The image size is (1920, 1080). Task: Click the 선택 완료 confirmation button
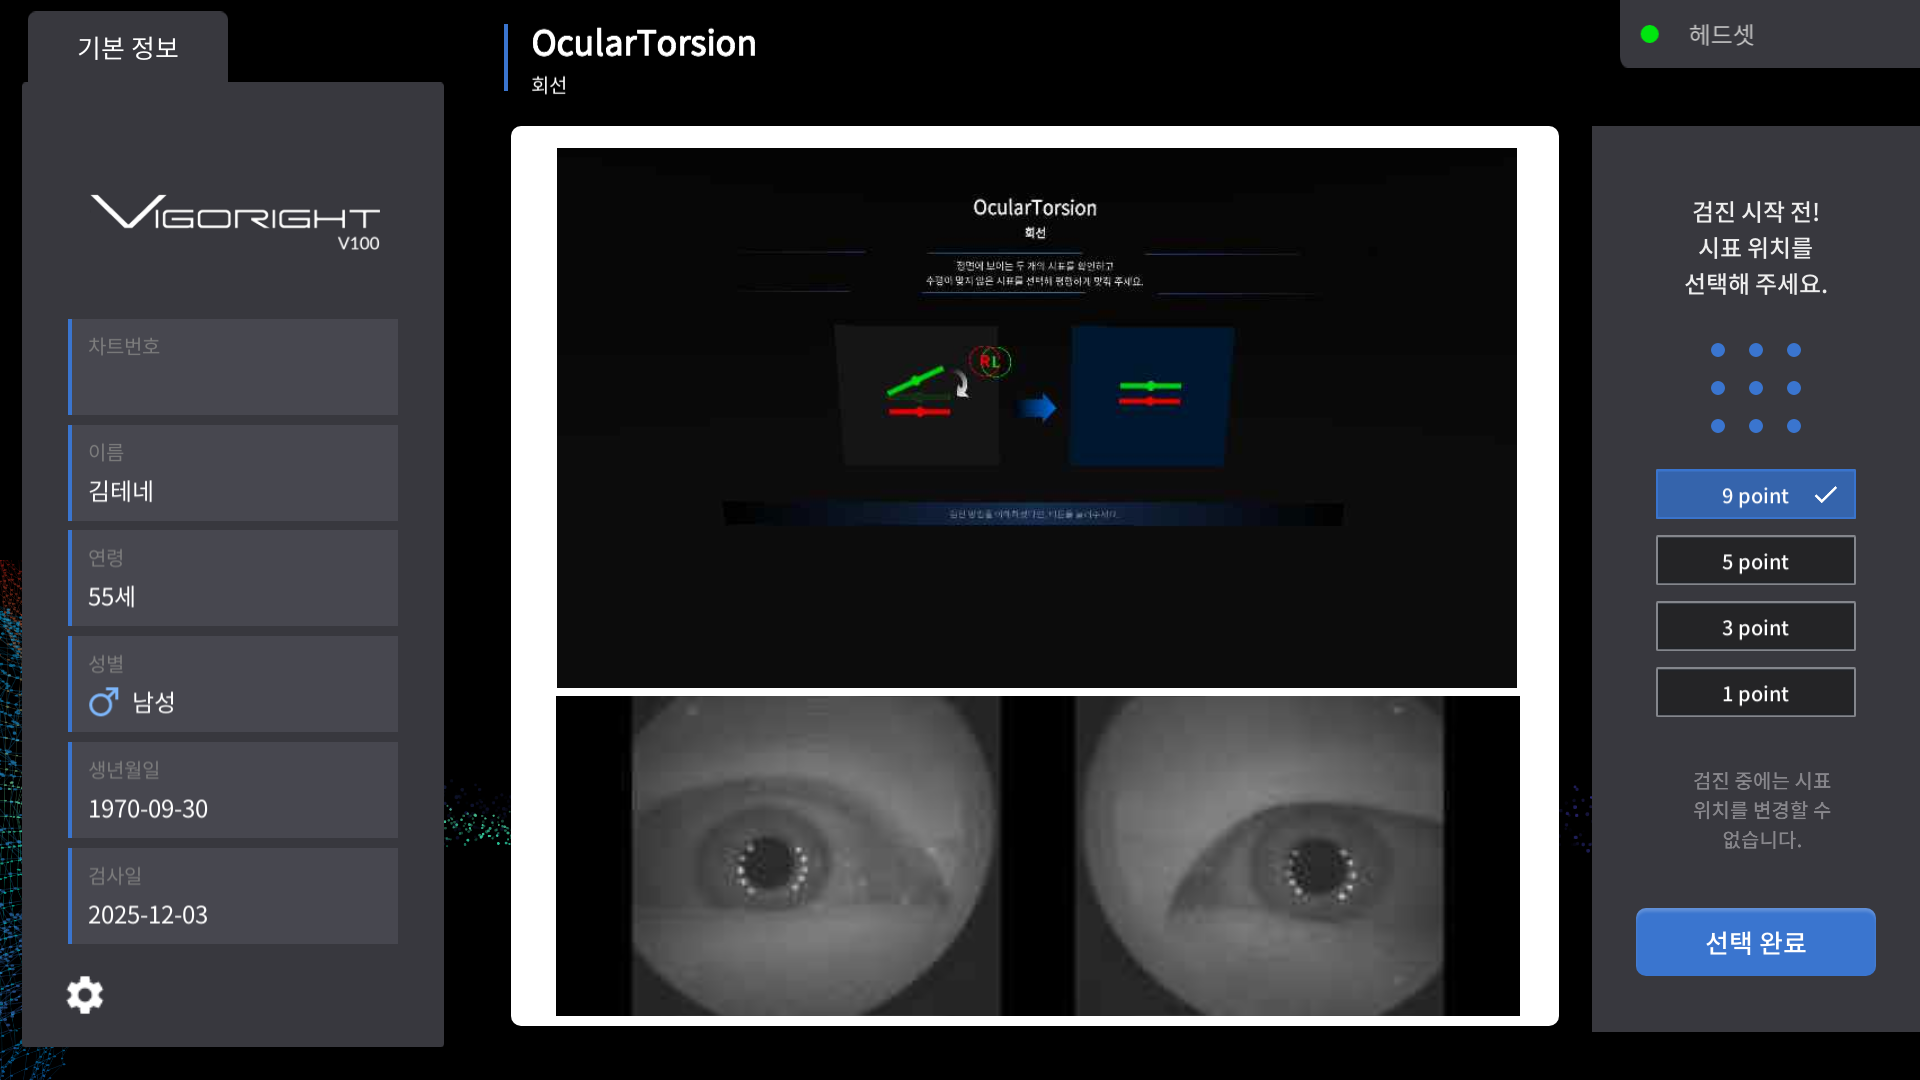coord(1755,941)
